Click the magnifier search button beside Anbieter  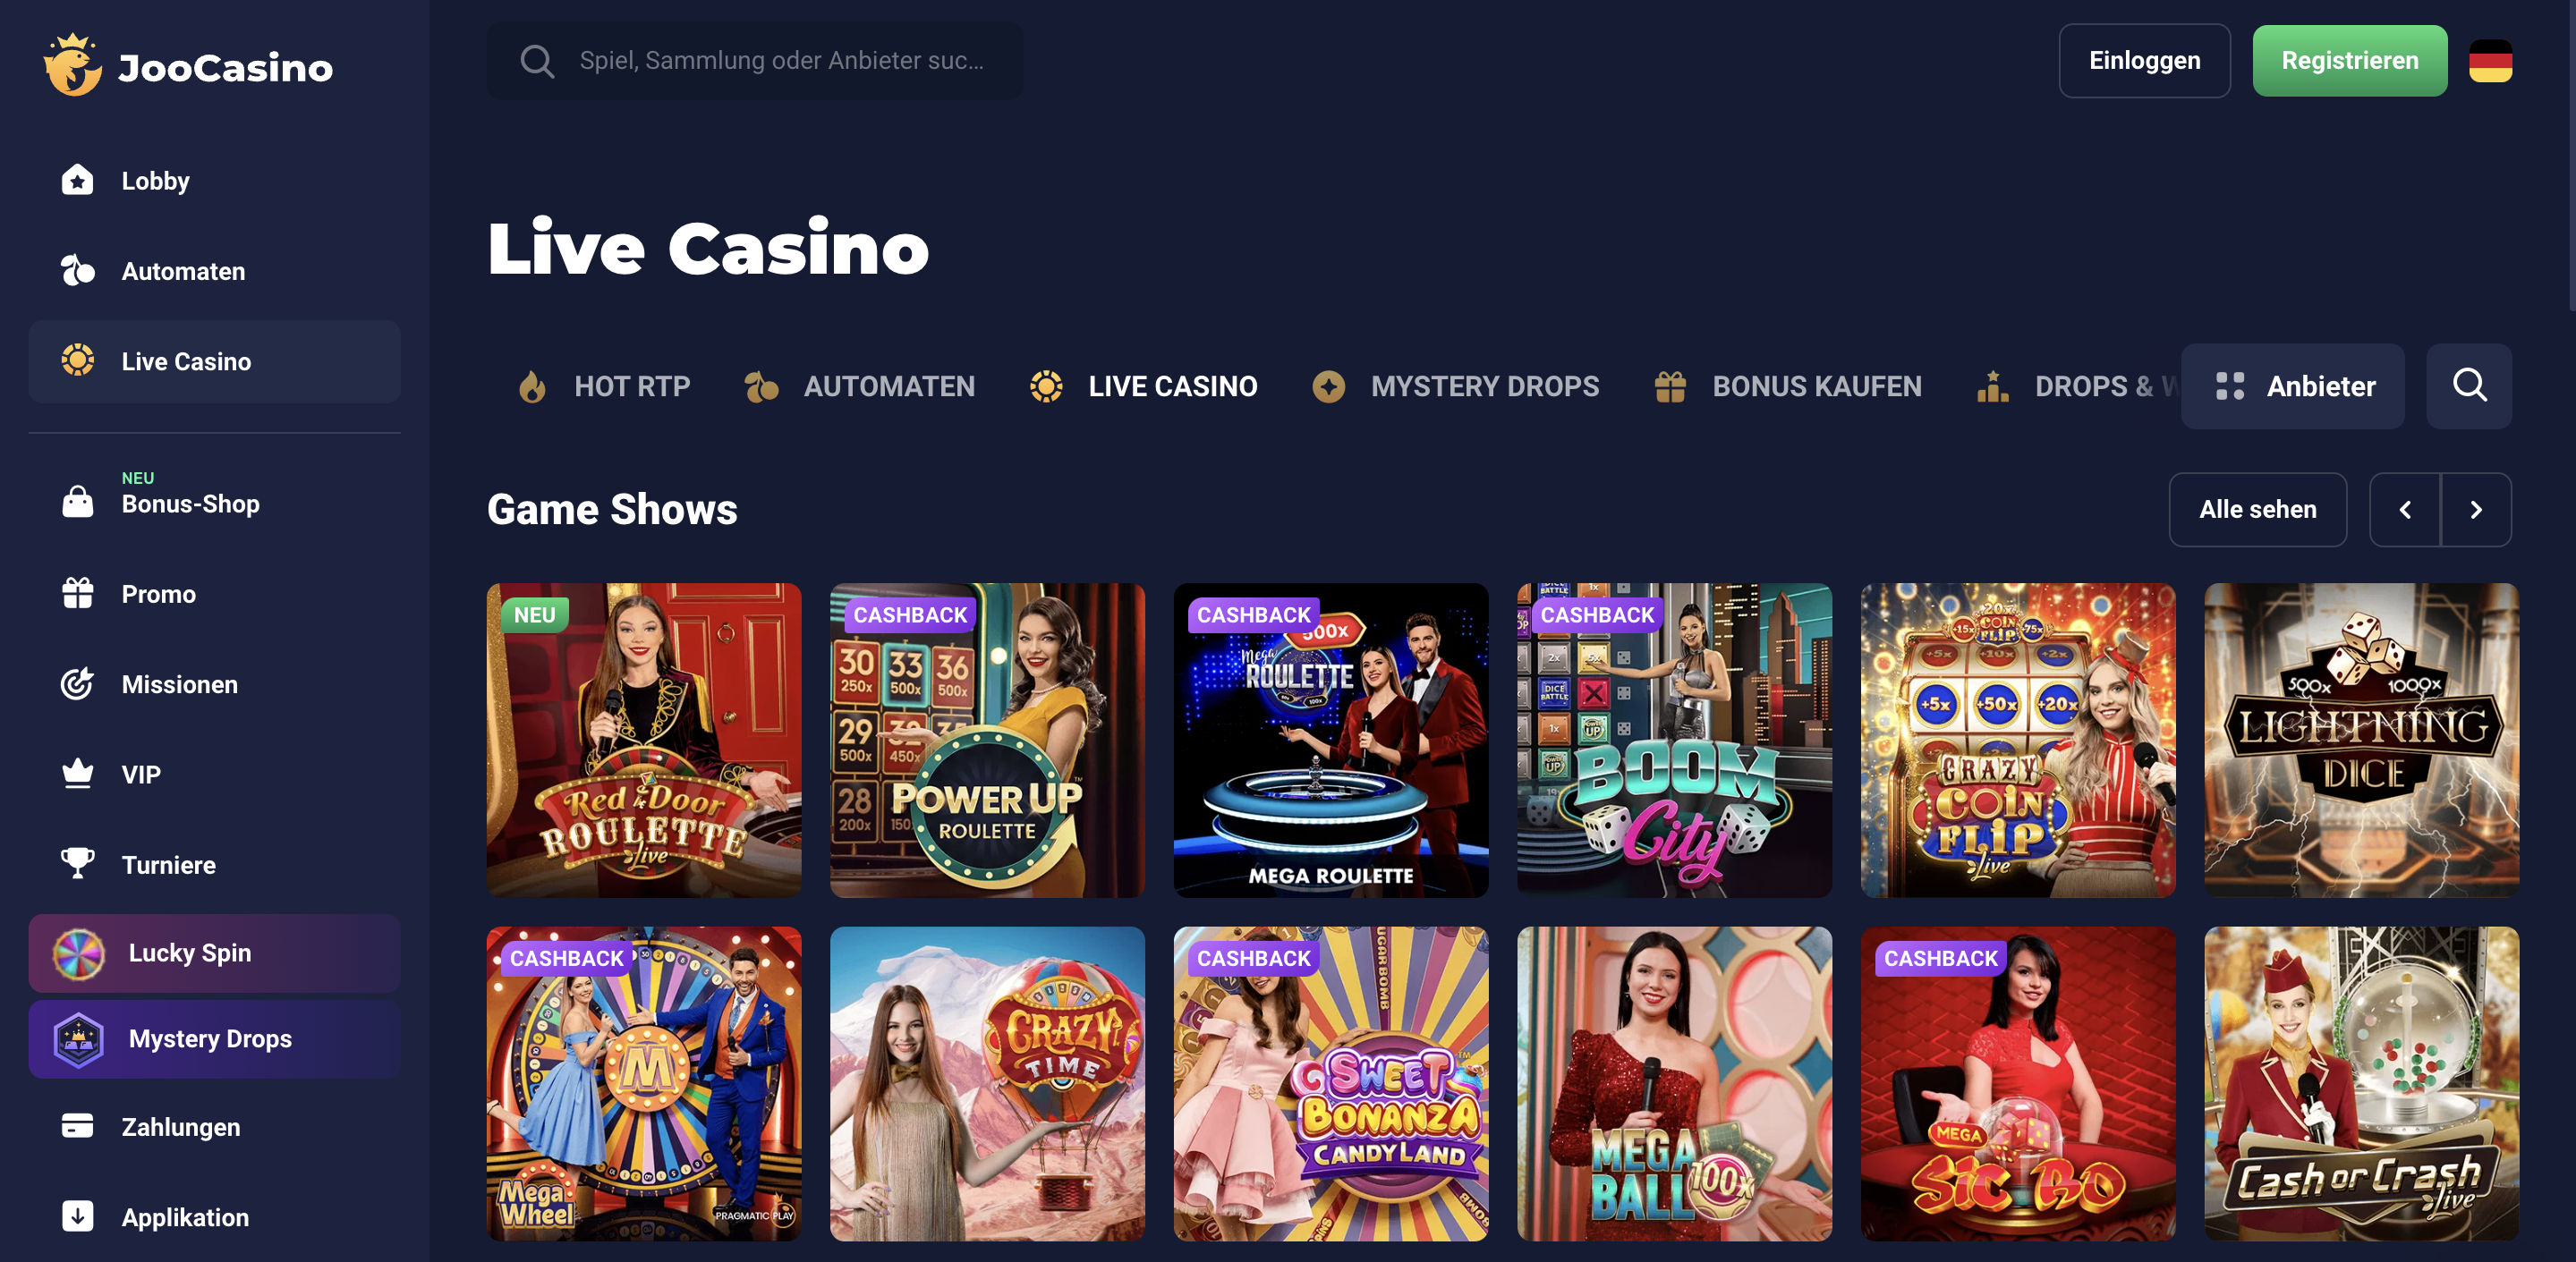(x=2468, y=386)
